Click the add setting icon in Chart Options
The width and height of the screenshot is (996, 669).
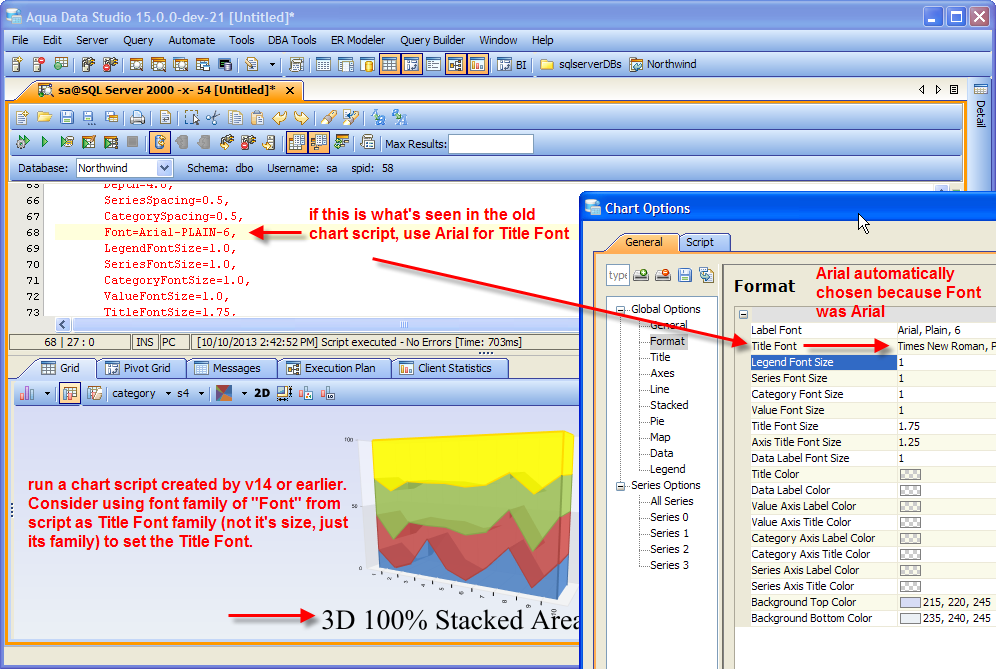641,274
